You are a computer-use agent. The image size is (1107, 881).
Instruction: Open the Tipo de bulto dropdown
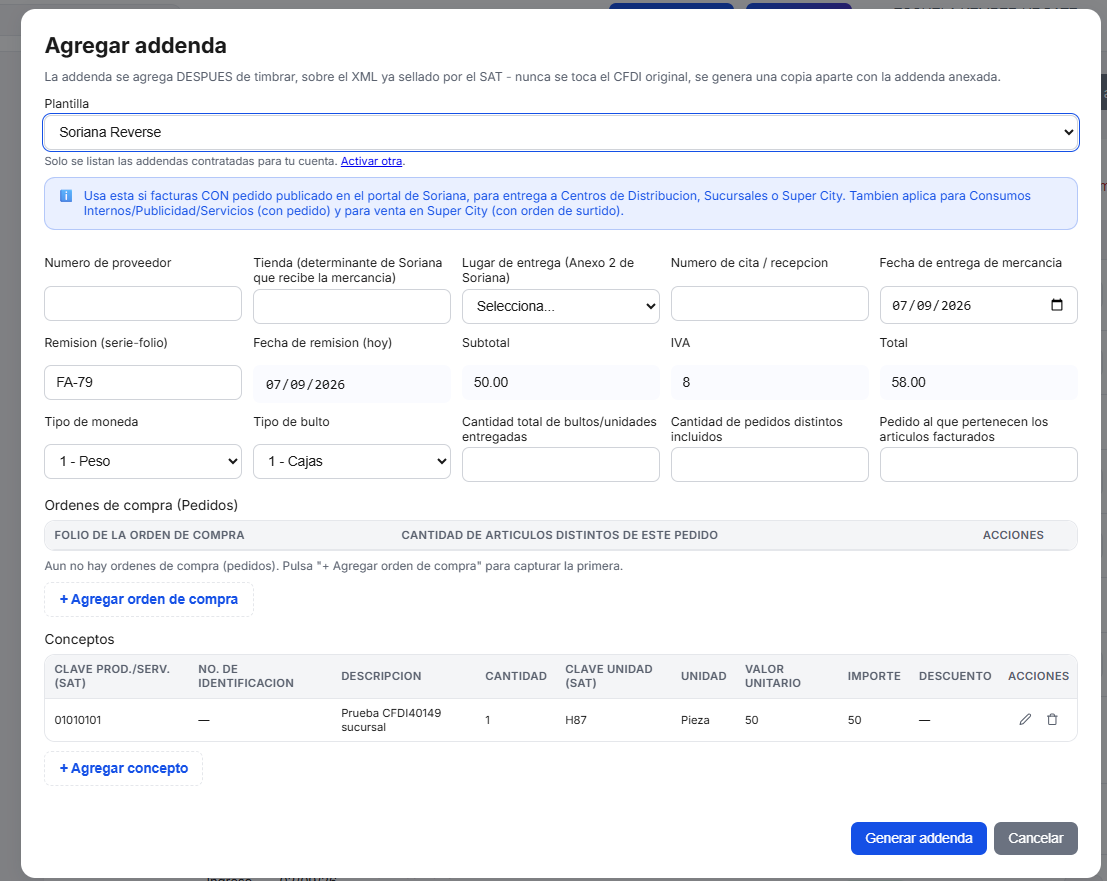pos(352,461)
